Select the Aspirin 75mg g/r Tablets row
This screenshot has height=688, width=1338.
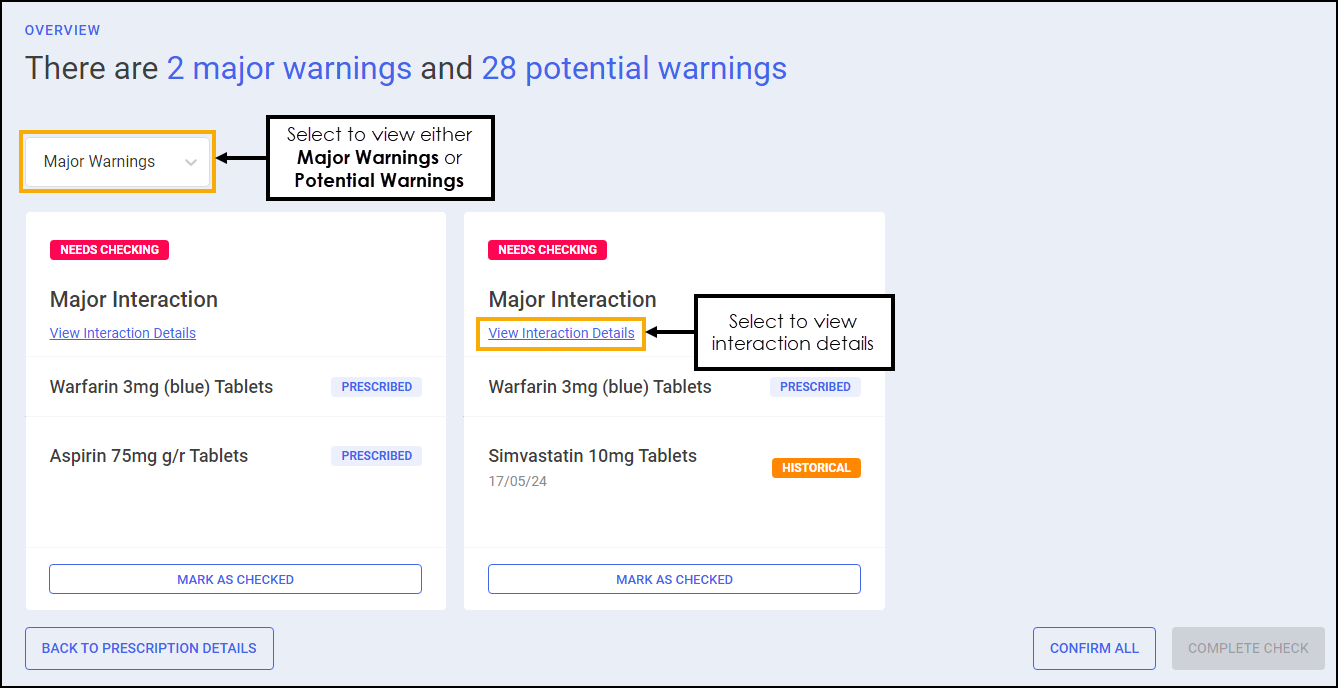[149, 456]
